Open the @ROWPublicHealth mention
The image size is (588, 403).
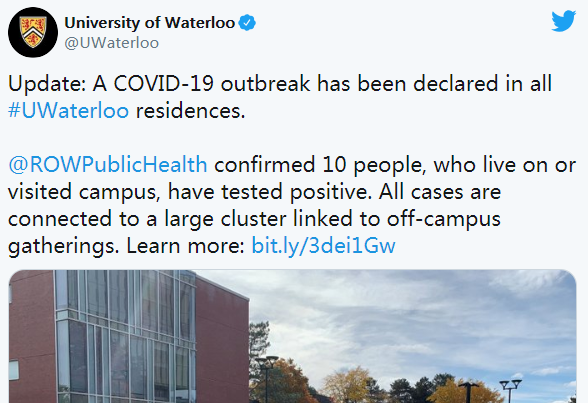coord(108,165)
